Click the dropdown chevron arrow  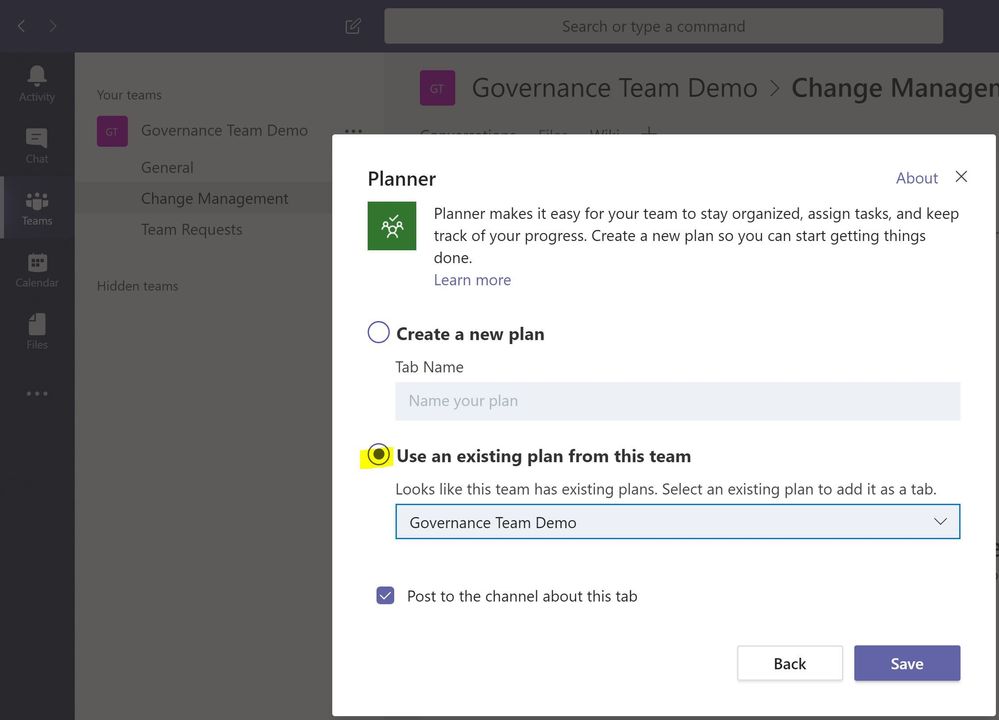pos(940,522)
